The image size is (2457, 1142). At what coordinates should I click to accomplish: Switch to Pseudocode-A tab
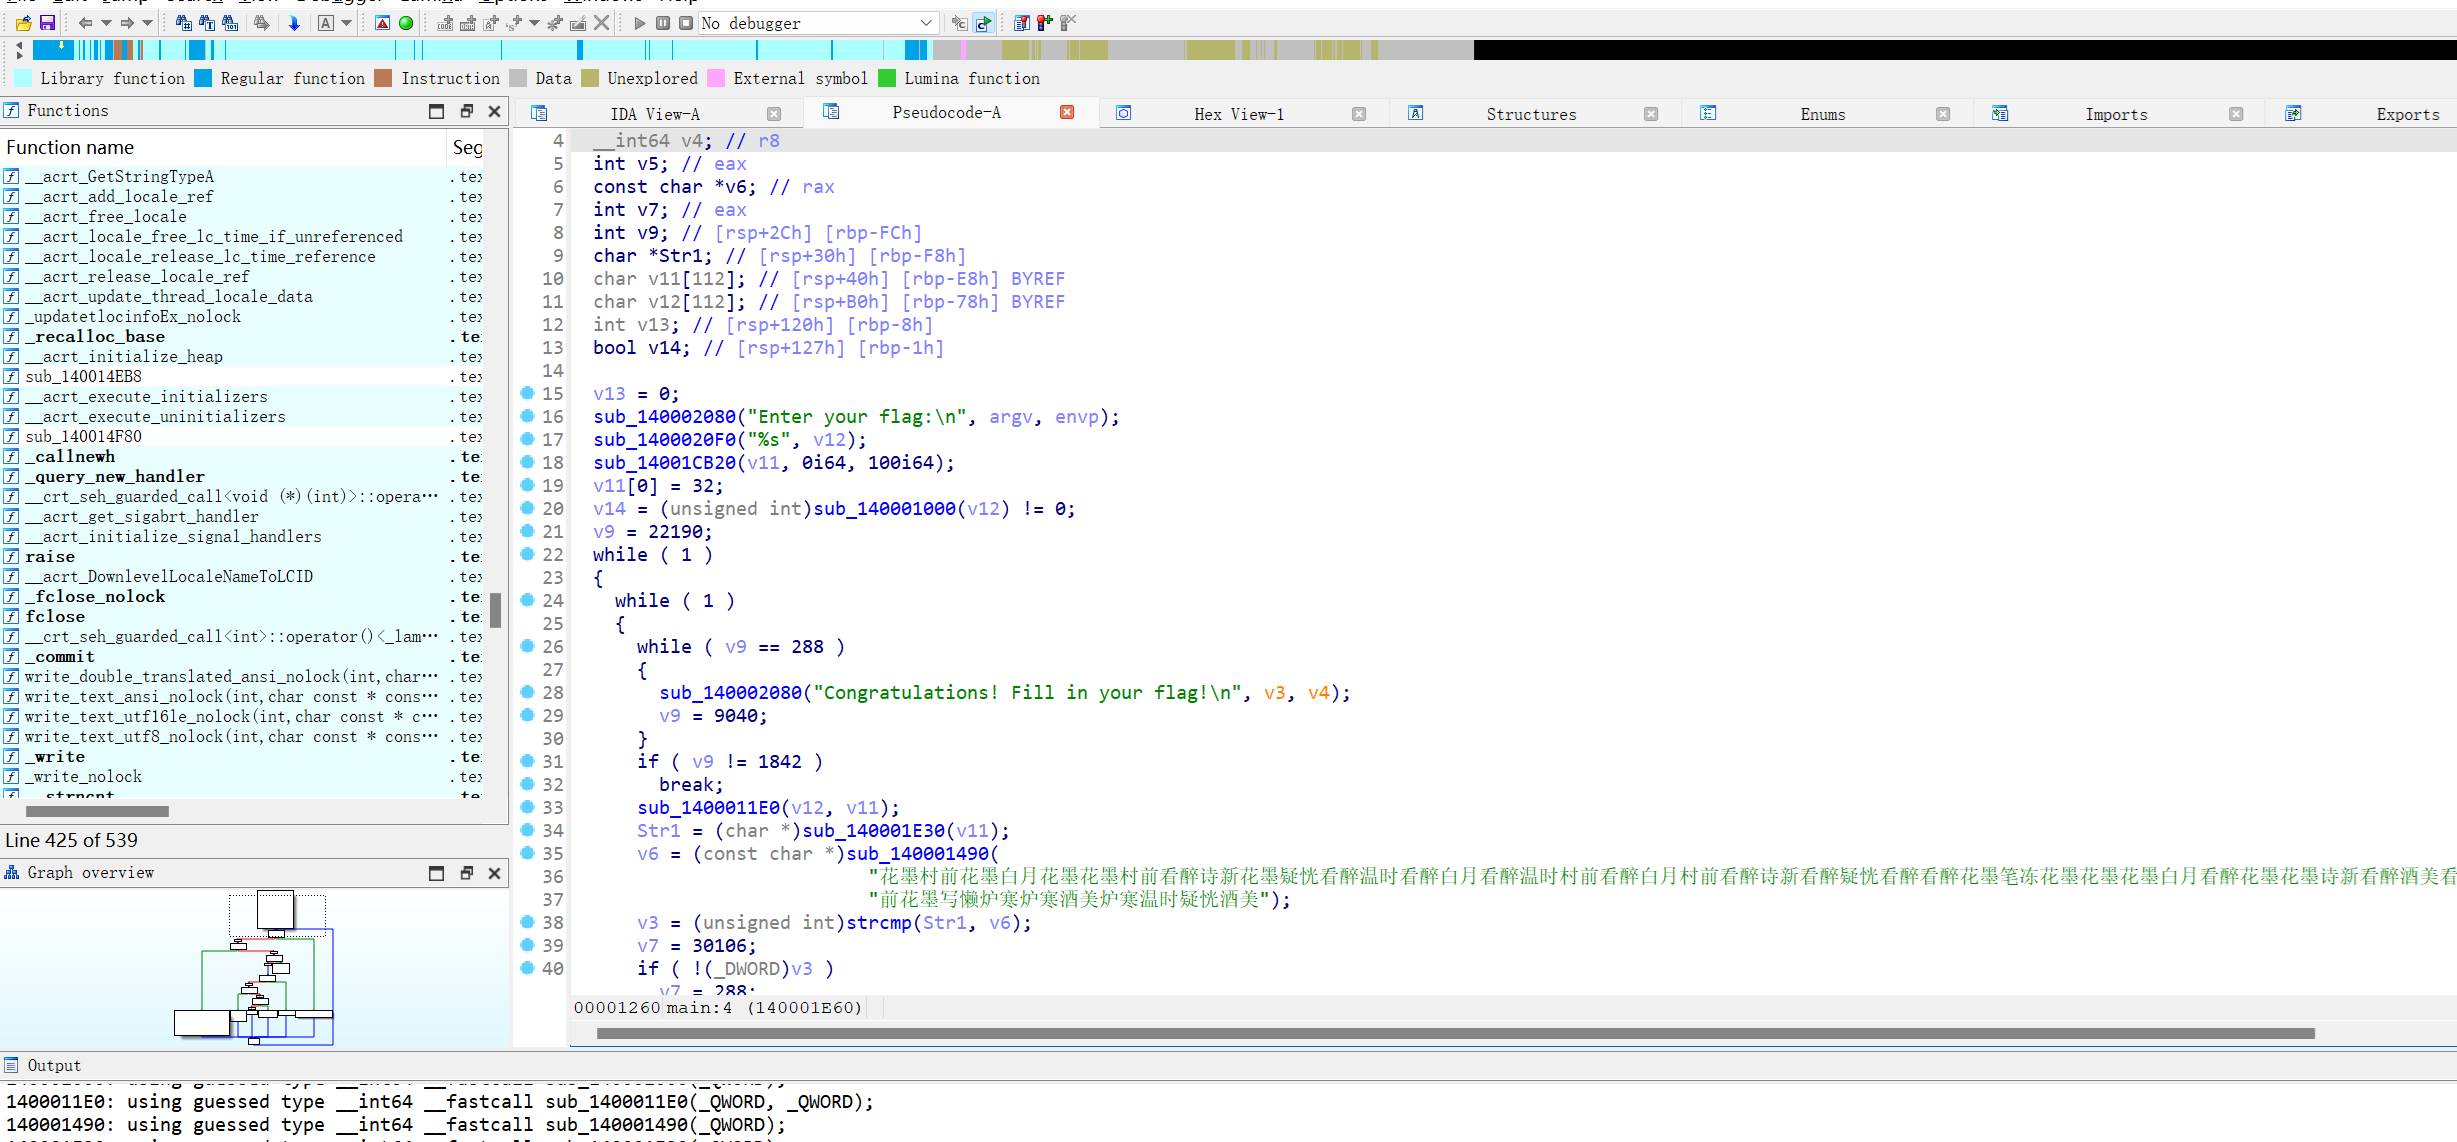(943, 113)
